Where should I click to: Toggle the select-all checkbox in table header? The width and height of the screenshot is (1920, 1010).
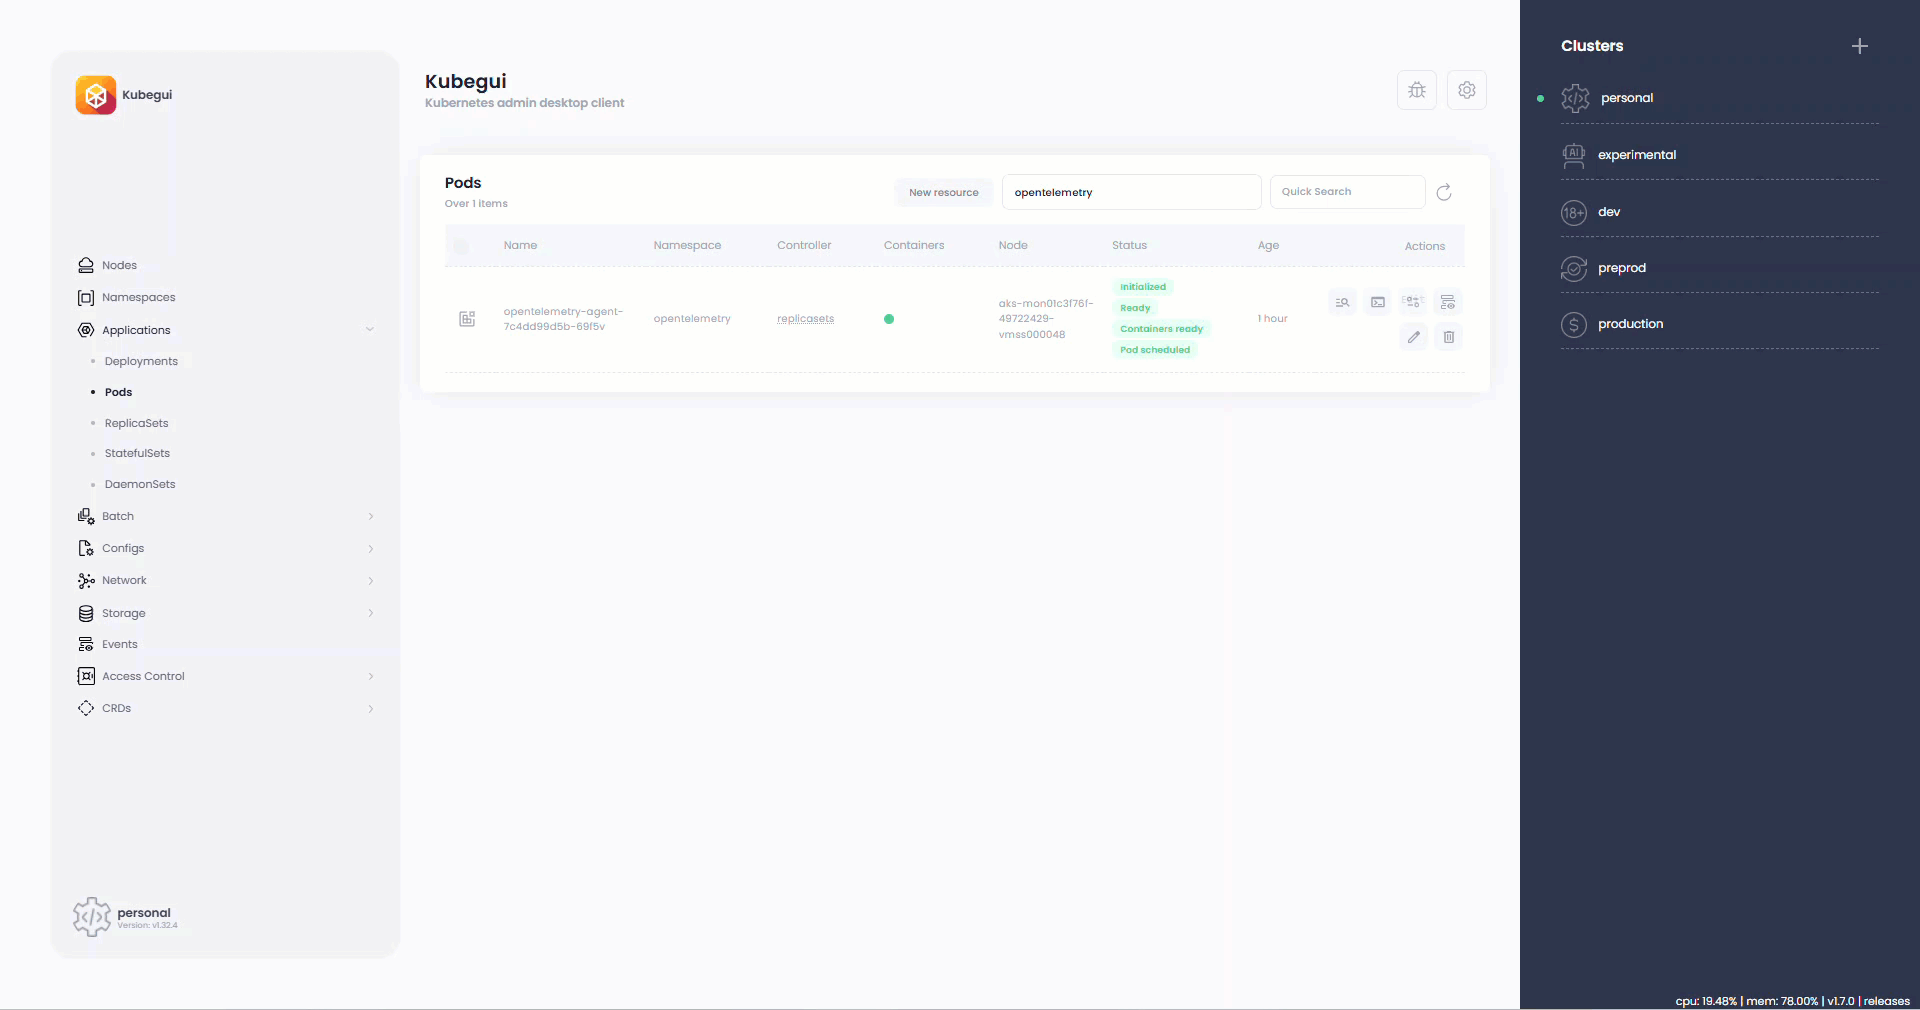click(x=461, y=246)
